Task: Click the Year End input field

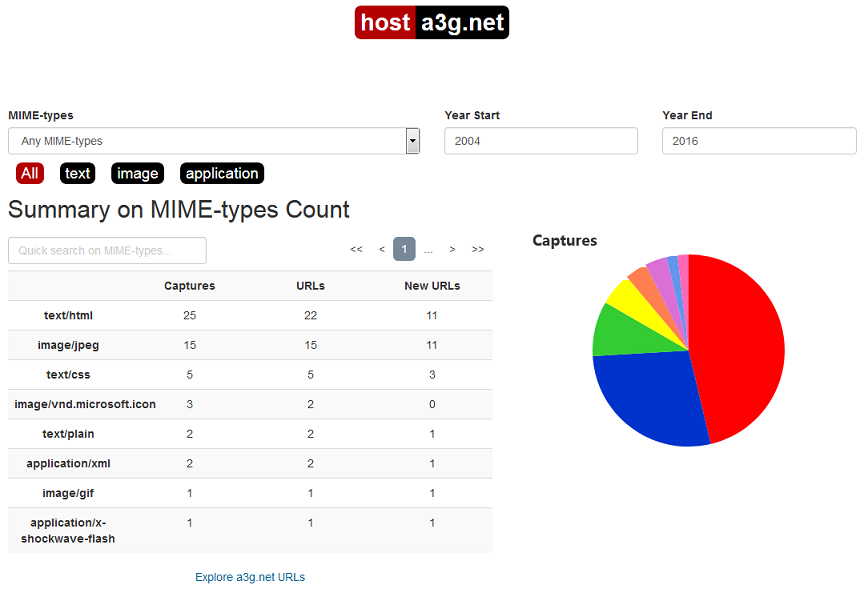Action: tap(758, 141)
